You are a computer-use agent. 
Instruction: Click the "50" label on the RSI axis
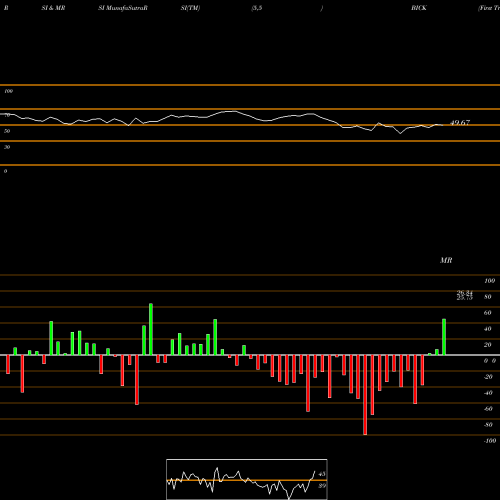(x=7, y=131)
